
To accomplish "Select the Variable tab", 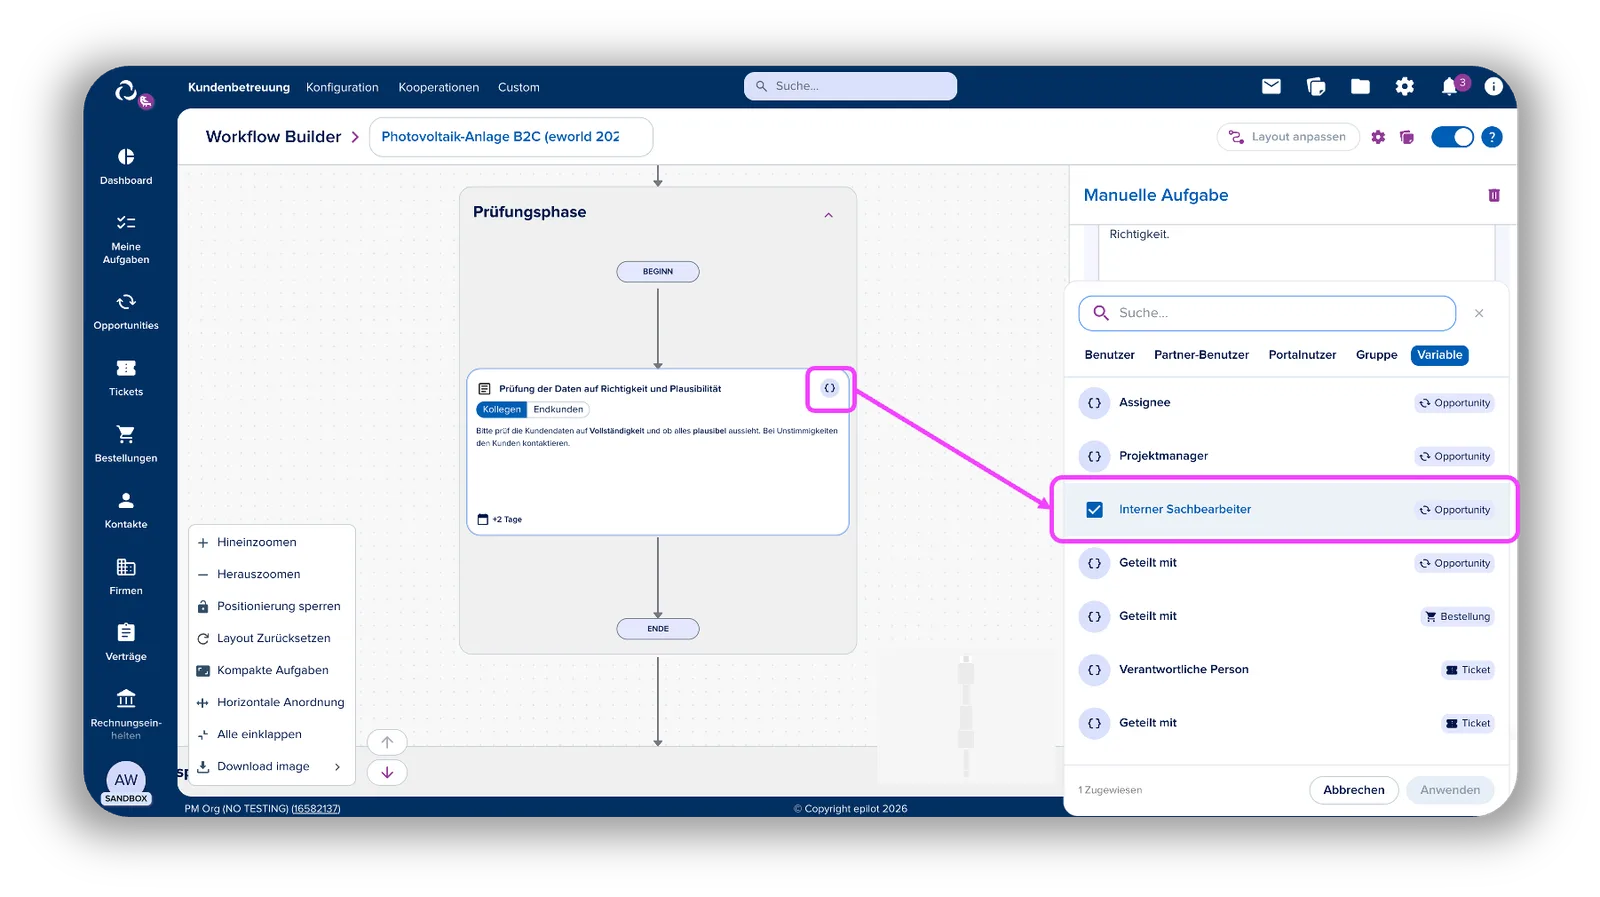I will pyautogui.click(x=1439, y=355).
